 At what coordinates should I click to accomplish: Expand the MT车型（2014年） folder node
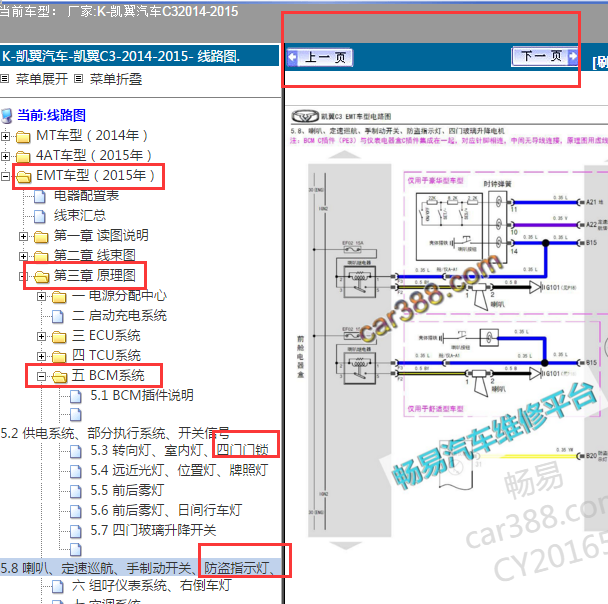coord(5,136)
